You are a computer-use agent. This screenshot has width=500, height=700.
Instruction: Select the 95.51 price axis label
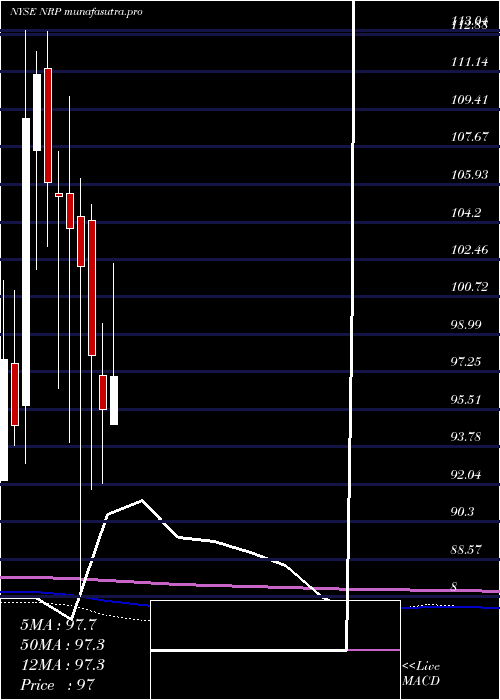466,399
